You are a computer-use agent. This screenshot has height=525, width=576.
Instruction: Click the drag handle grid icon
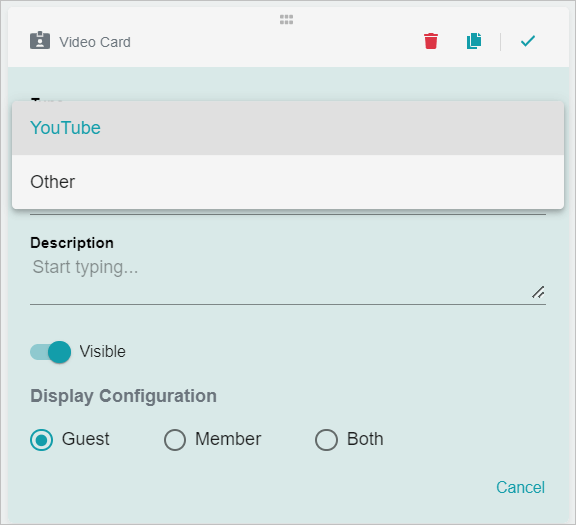(287, 19)
